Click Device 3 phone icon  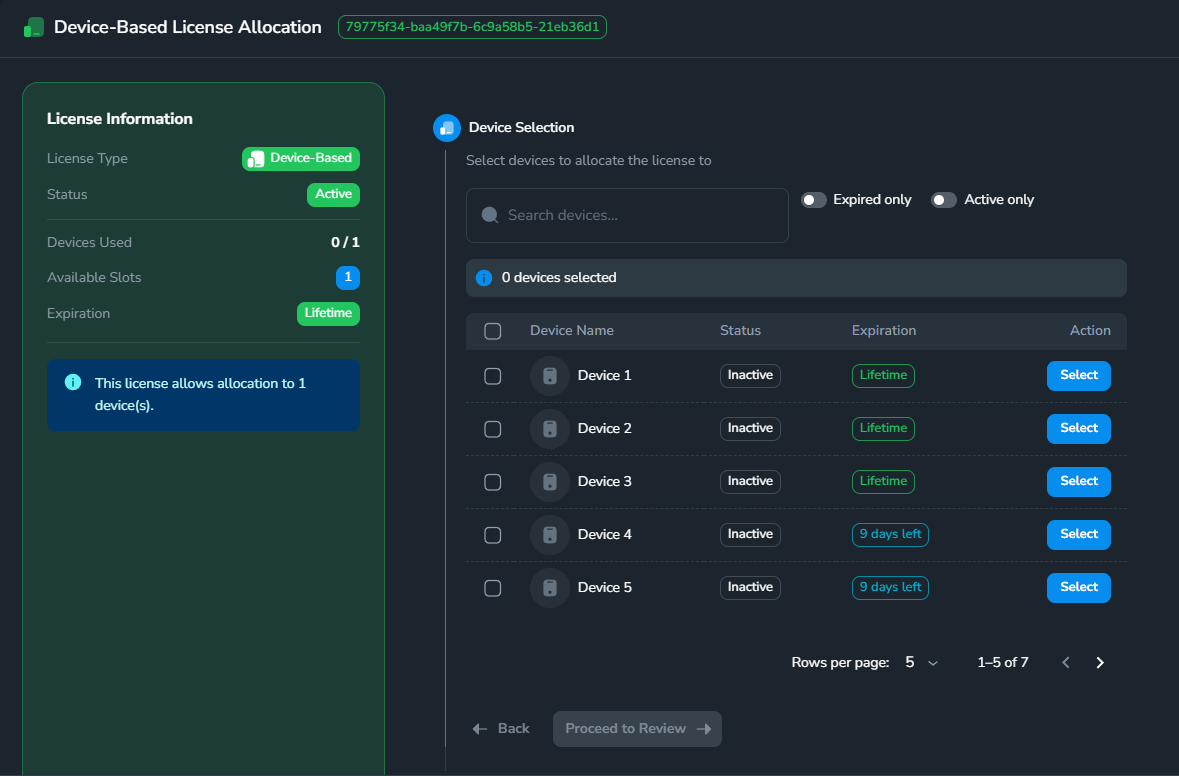(550, 482)
